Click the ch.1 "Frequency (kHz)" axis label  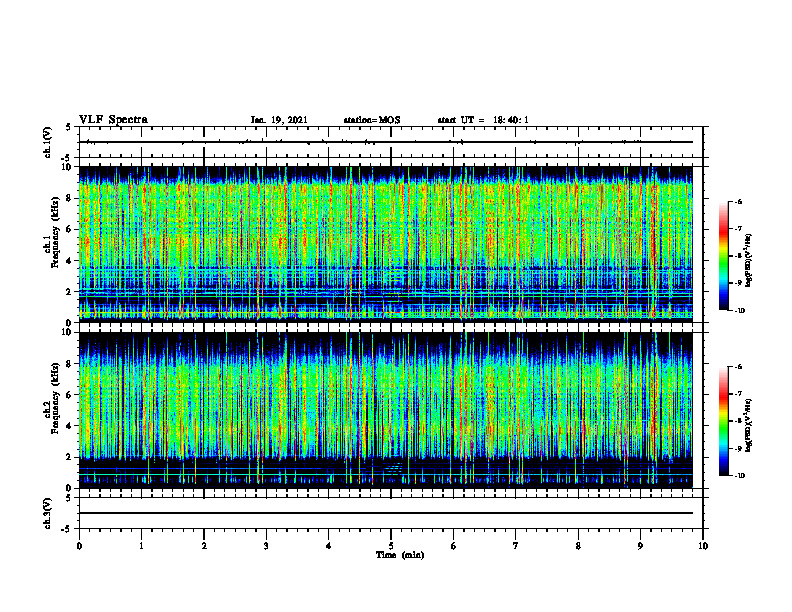53,230
